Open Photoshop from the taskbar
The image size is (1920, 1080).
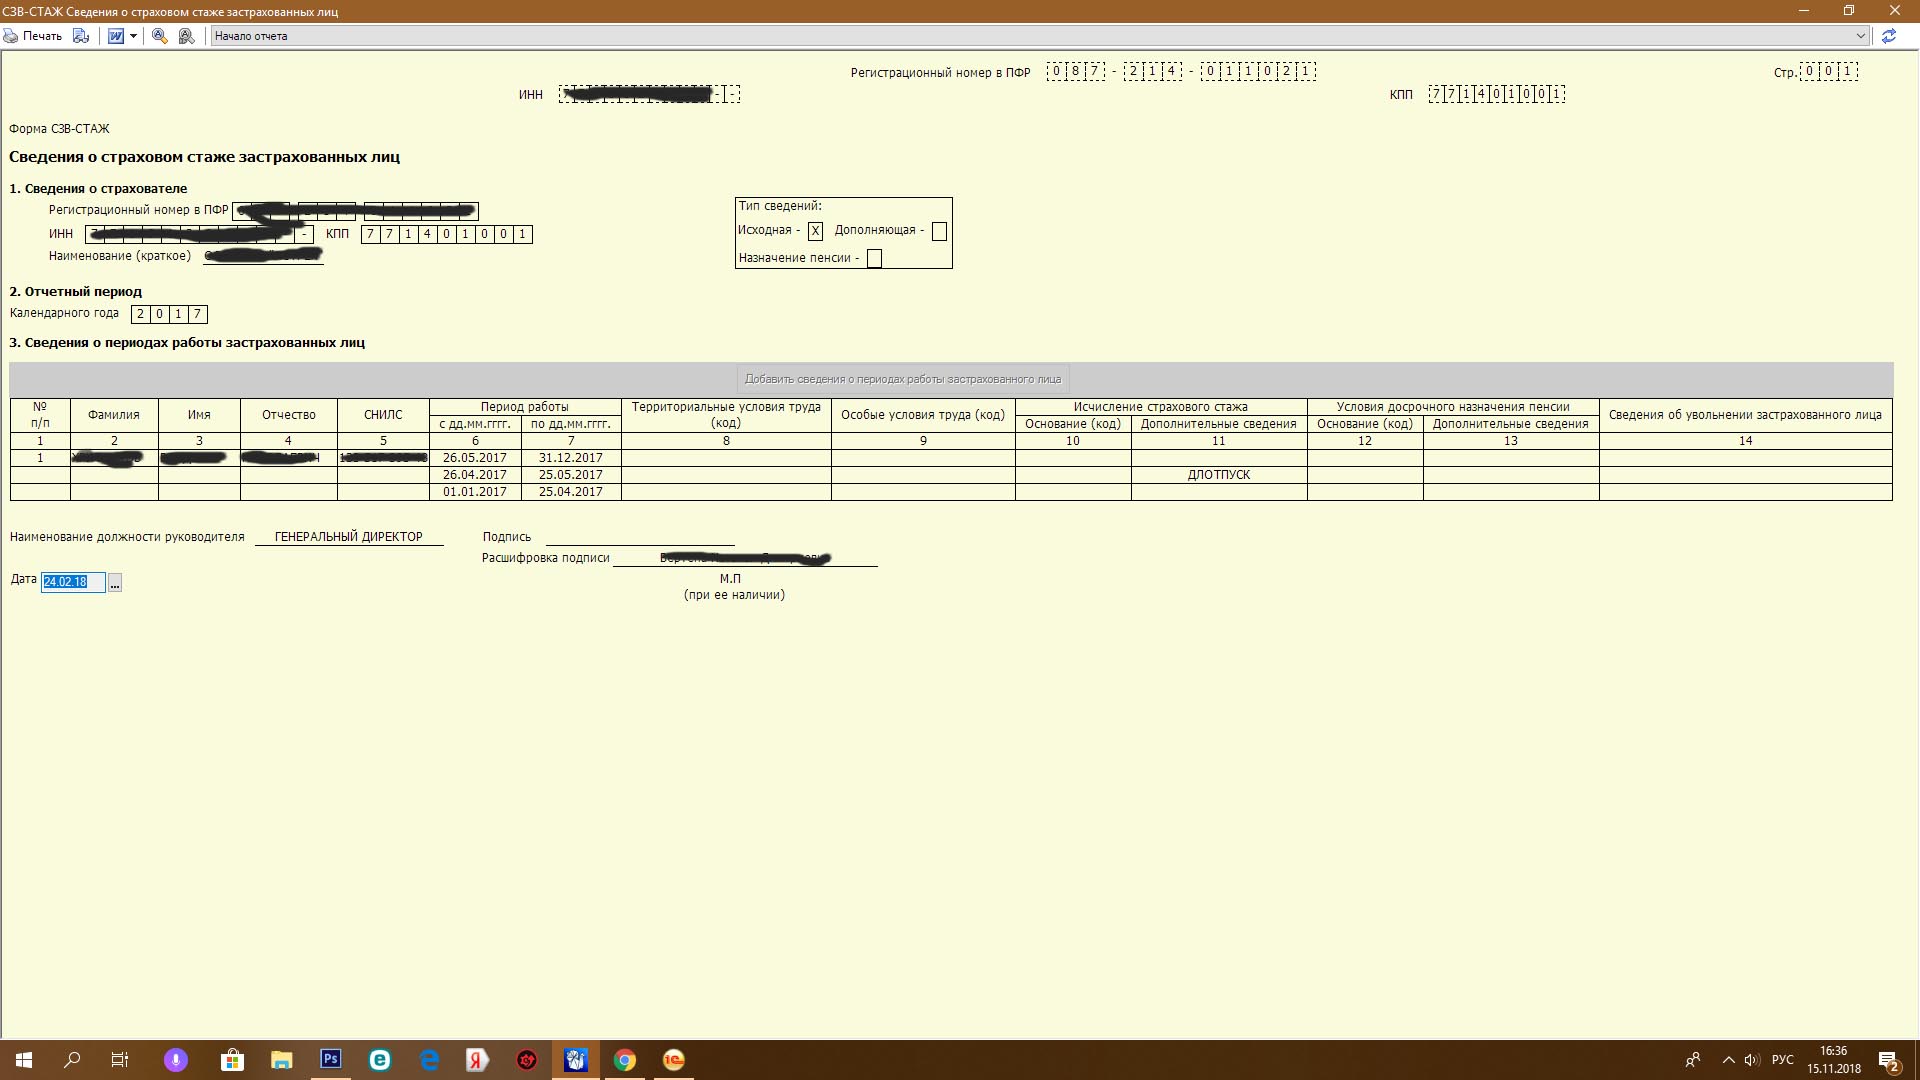pos(331,1060)
